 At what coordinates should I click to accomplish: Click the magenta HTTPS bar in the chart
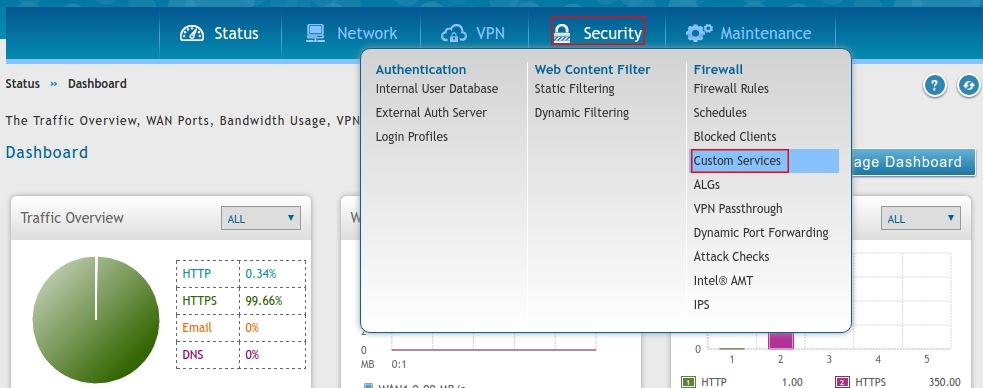click(781, 340)
